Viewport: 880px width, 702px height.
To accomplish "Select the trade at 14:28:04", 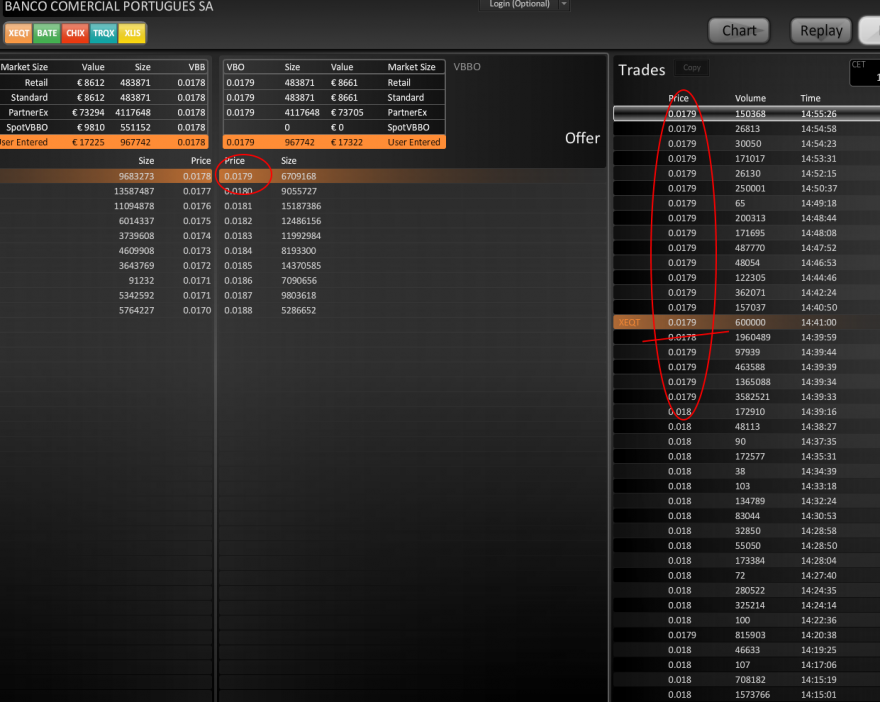I will [746, 561].
